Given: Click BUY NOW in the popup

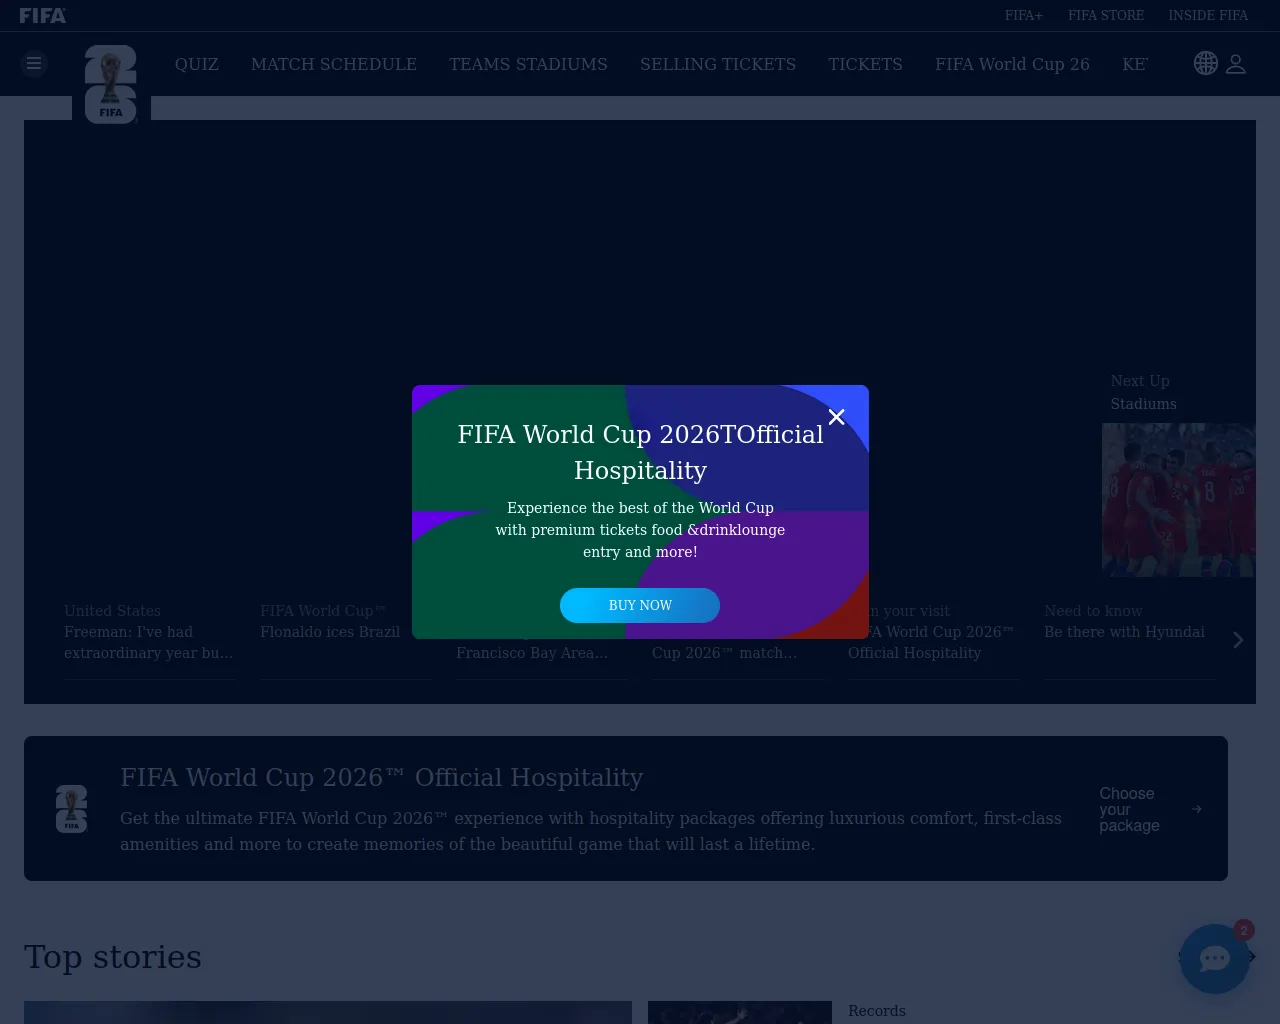Looking at the screenshot, I should (640, 605).
